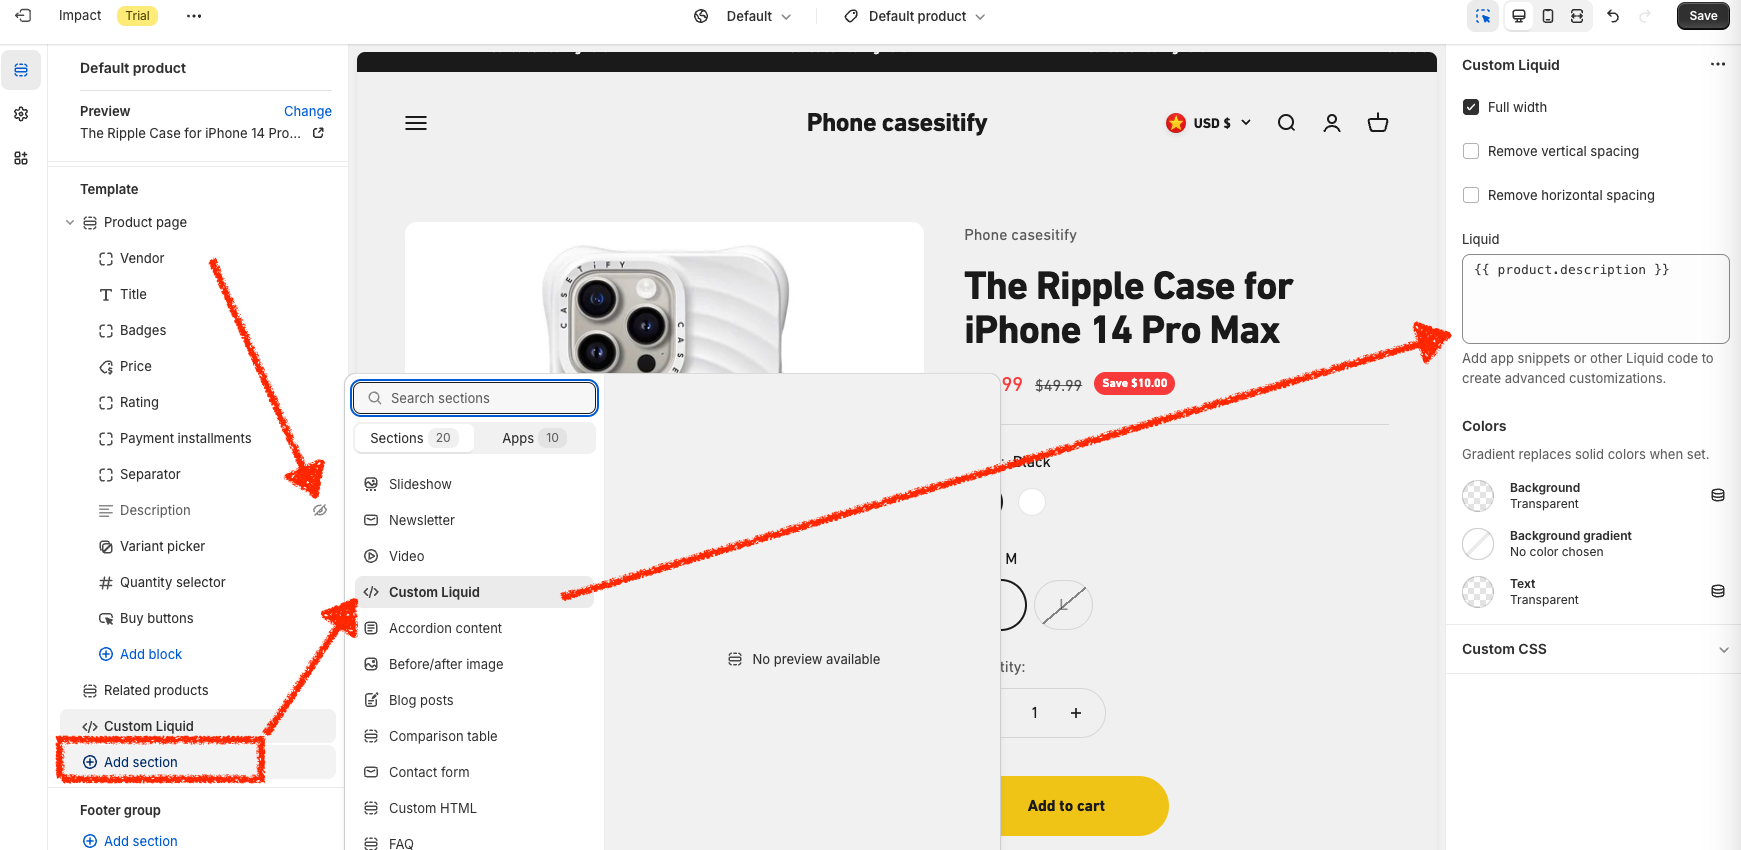
Task: Enable Remove vertical spacing checkbox
Action: click(x=1471, y=151)
